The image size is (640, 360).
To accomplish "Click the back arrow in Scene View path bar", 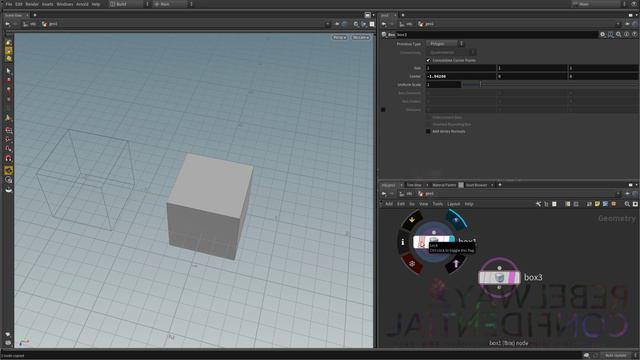I will point(8,24).
